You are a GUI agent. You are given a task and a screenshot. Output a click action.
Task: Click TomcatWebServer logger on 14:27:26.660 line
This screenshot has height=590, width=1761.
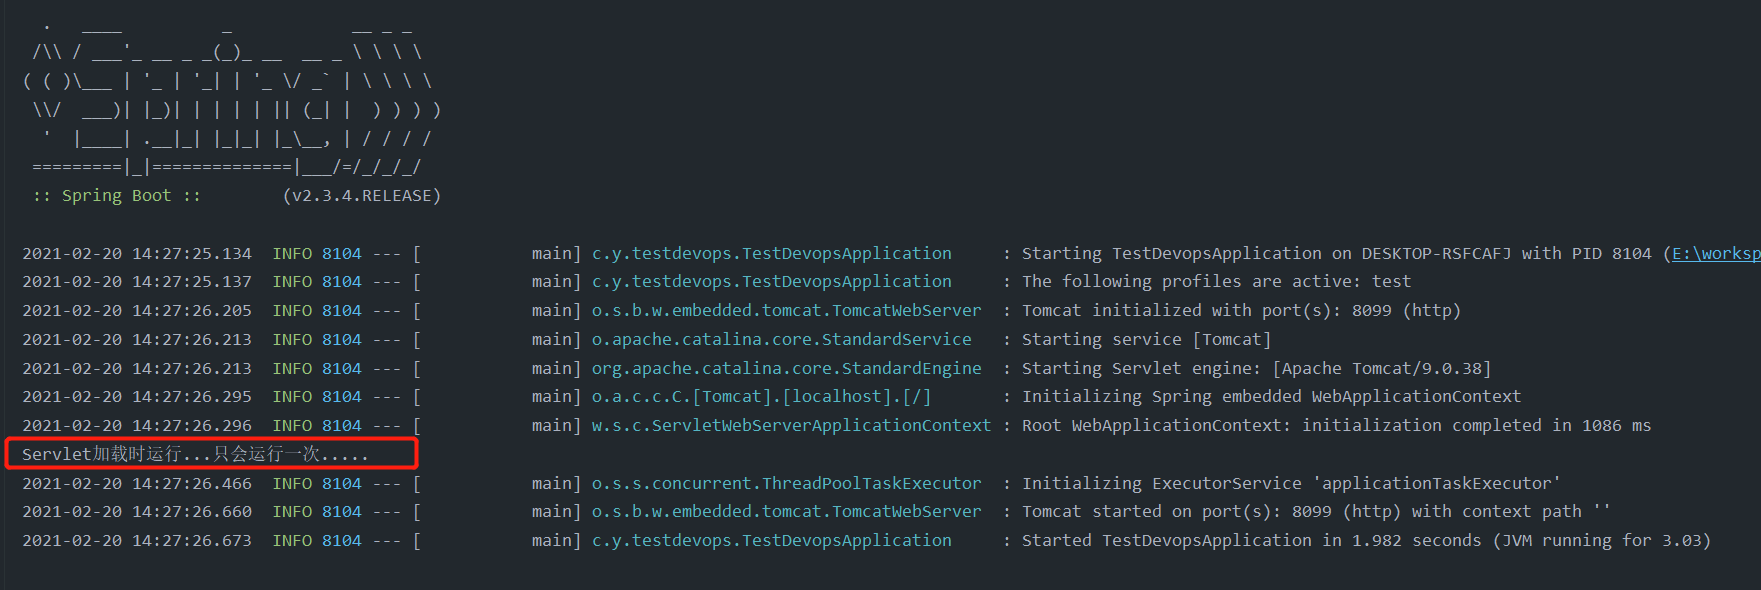(x=787, y=512)
